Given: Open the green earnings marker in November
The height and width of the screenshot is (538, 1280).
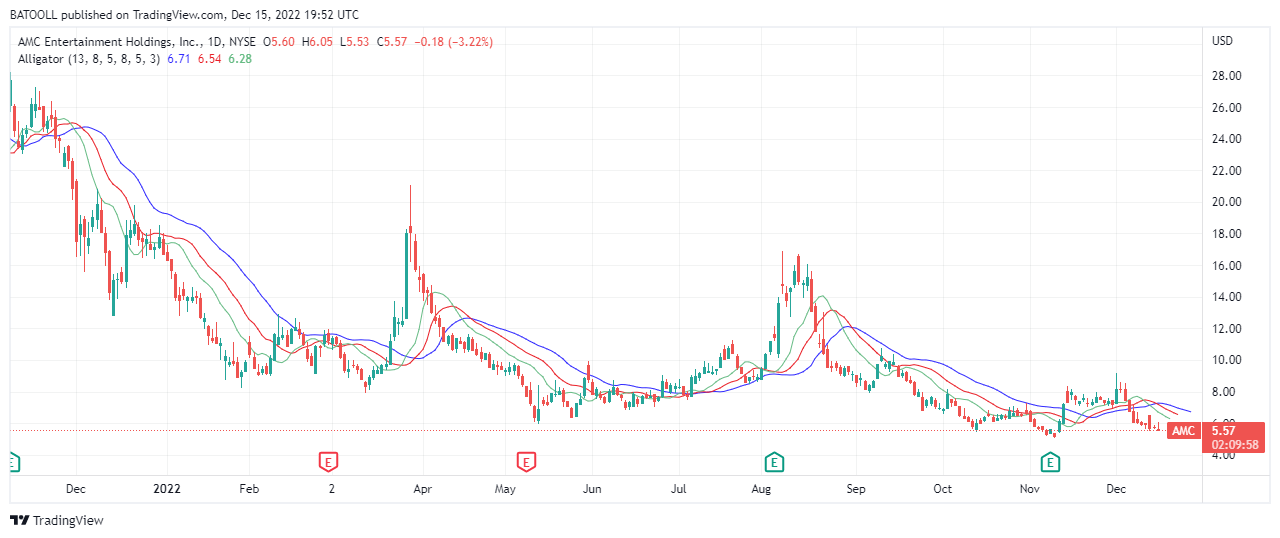Looking at the screenshot, I should 1050,461.
